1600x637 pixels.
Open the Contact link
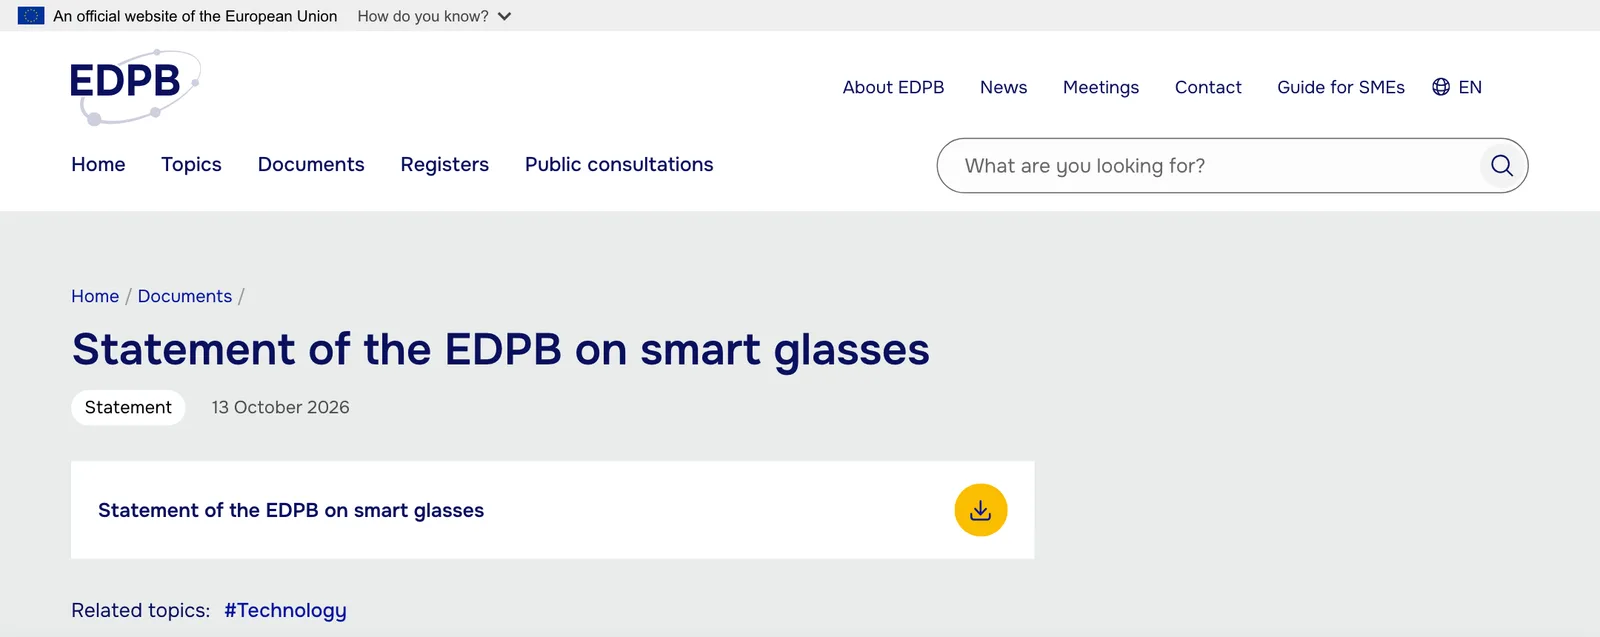[x=1208, y=87]
